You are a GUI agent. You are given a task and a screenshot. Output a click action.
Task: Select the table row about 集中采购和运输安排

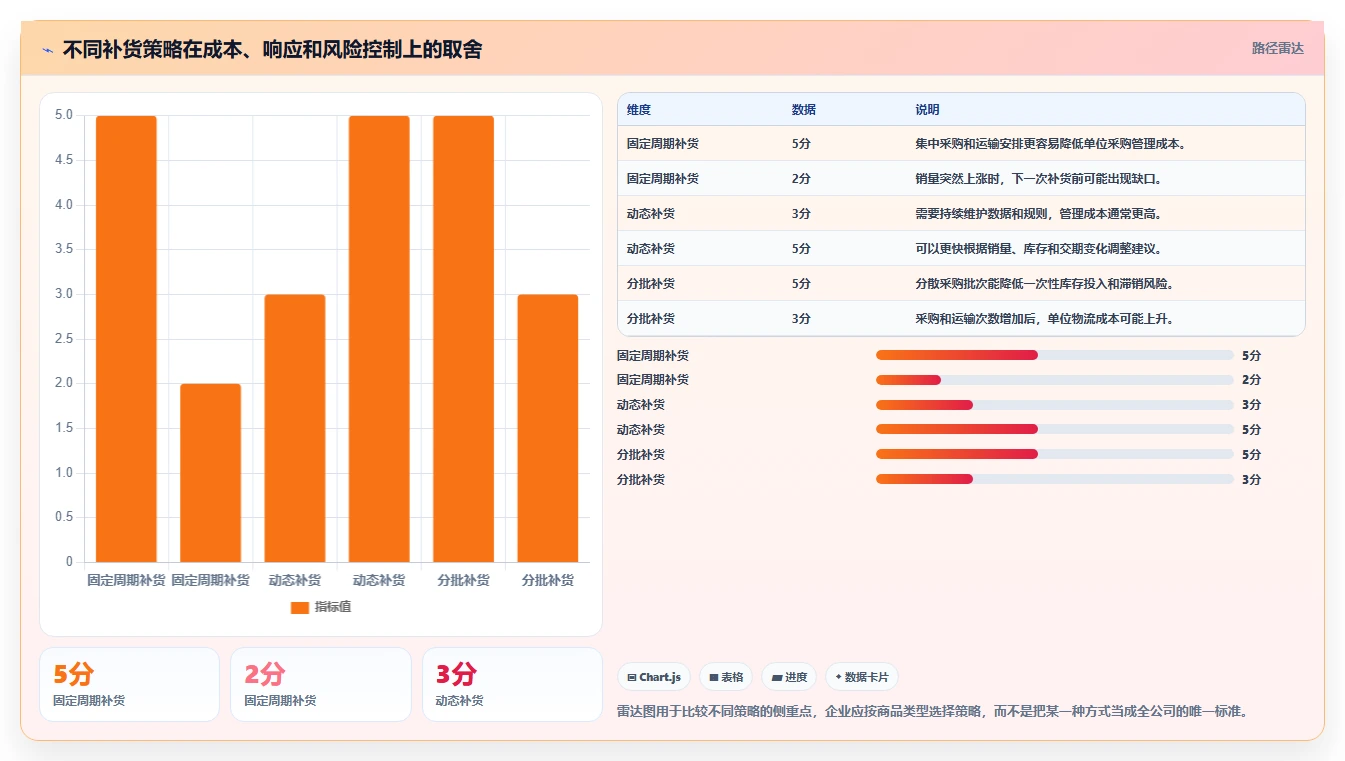pyautogui.click(x=961, y=144)
